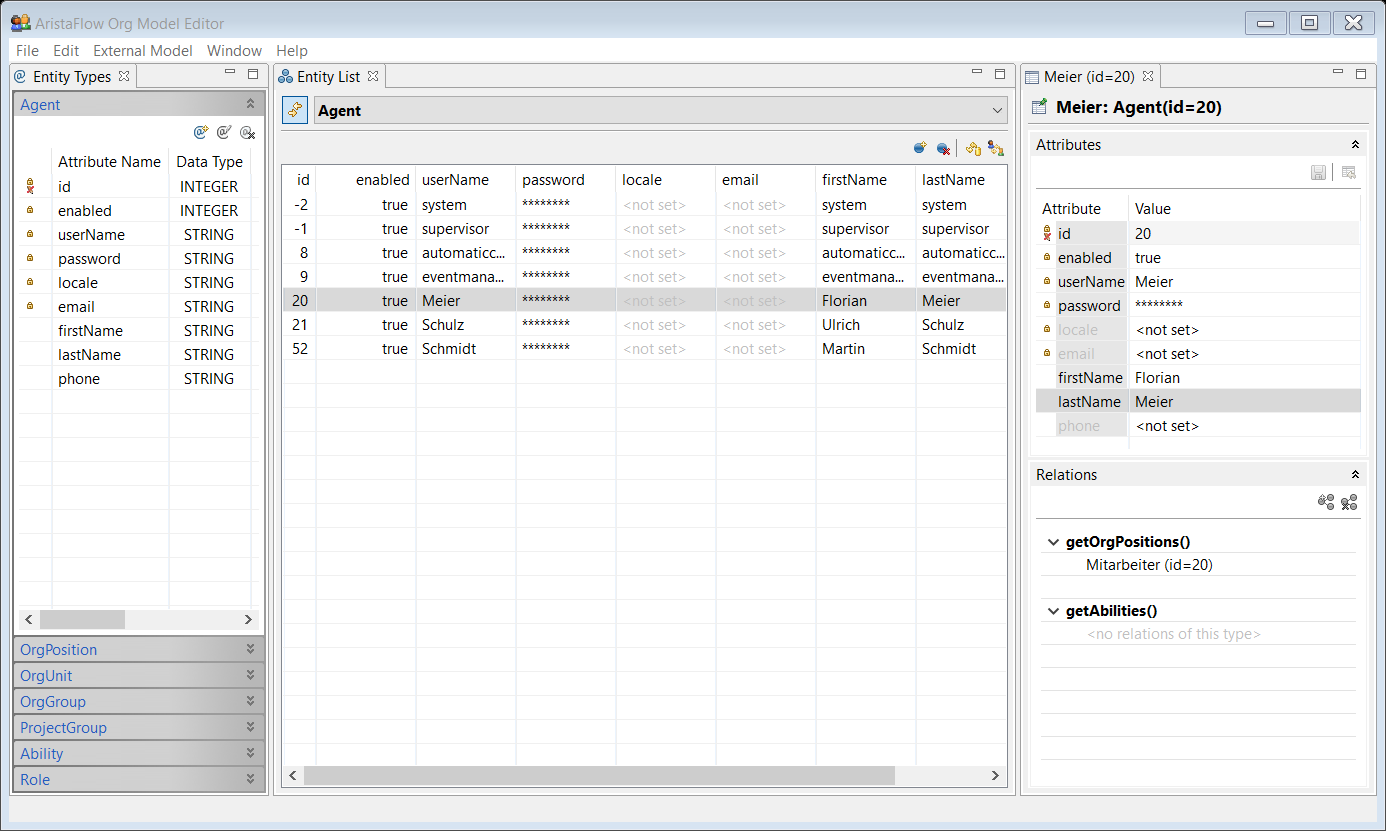Click the edit attribute pencil icon
This screenshot has width=1386, height=831.
(224, 132)
